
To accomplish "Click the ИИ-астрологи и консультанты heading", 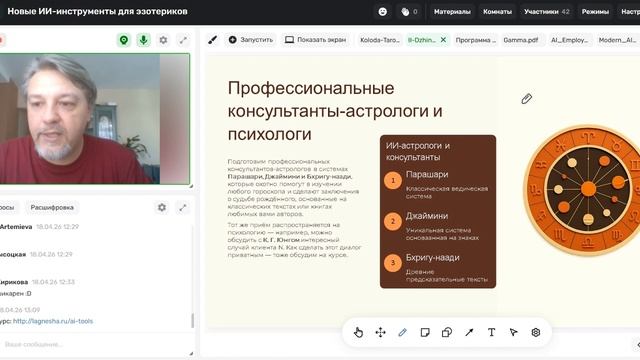I will click(x=418, y=151).
